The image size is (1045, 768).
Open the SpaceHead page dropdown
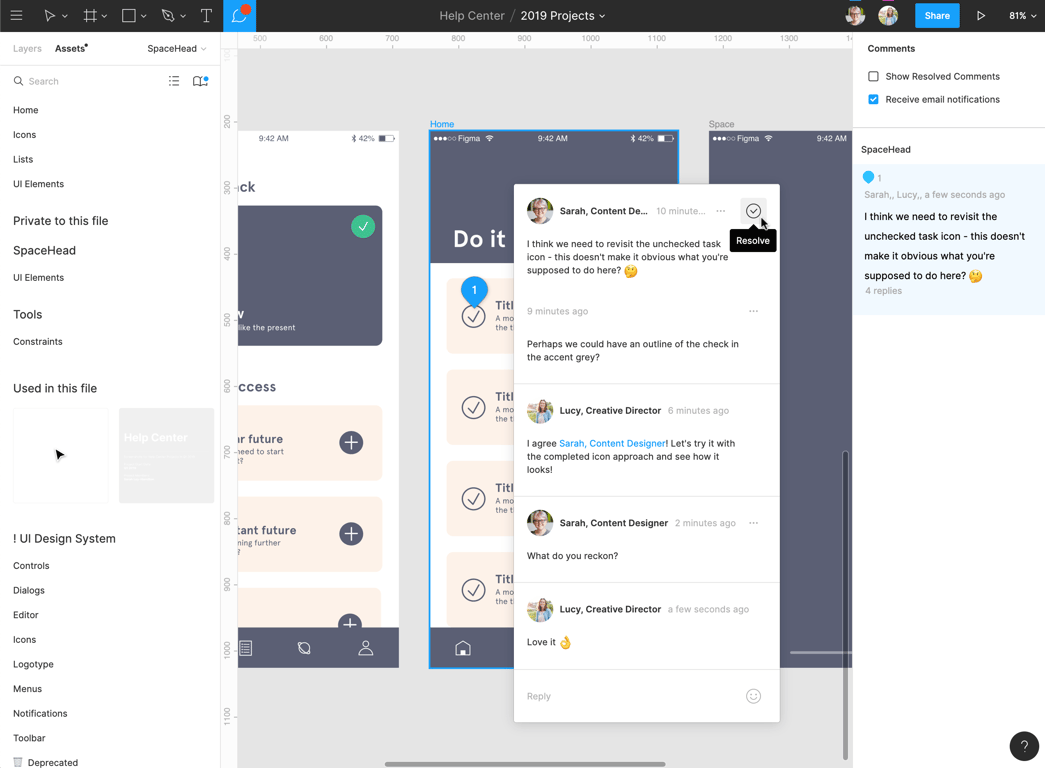pyautogui.click(x=177, y=48)
